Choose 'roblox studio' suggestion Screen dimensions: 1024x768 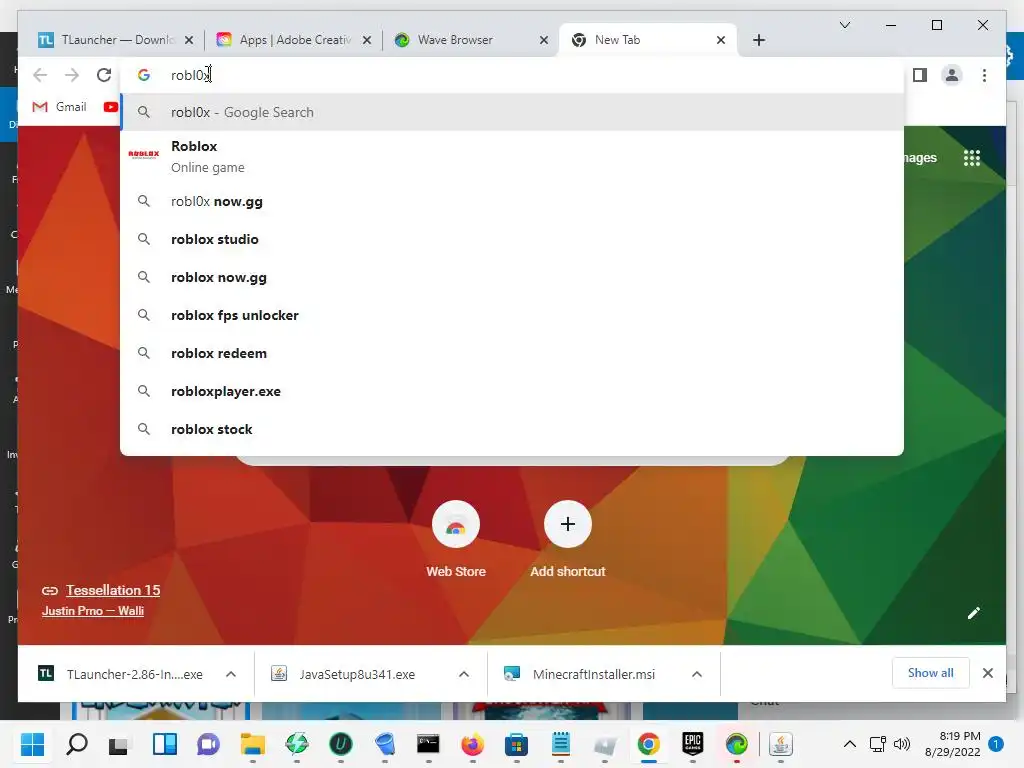[x=512, y=240]
